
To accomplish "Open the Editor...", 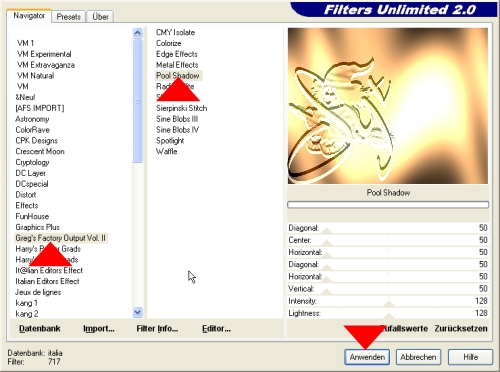I will [x=216, y=329].
